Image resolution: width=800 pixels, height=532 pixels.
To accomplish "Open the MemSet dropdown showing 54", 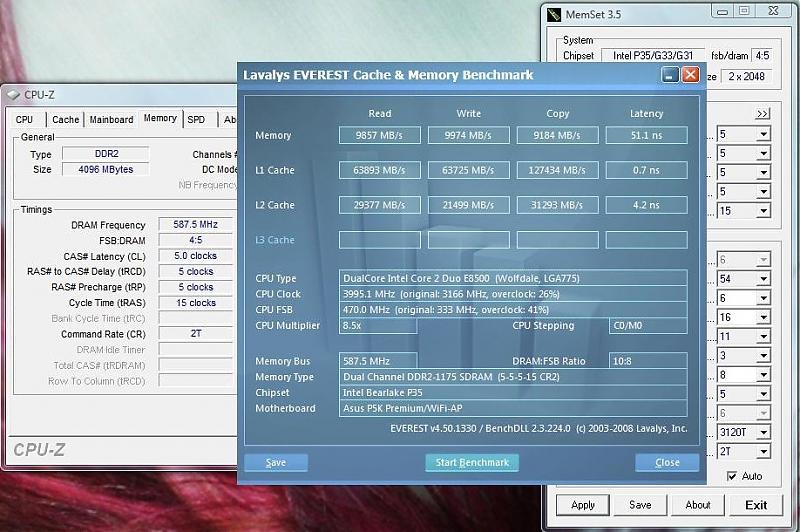I will tap(763, 278).
